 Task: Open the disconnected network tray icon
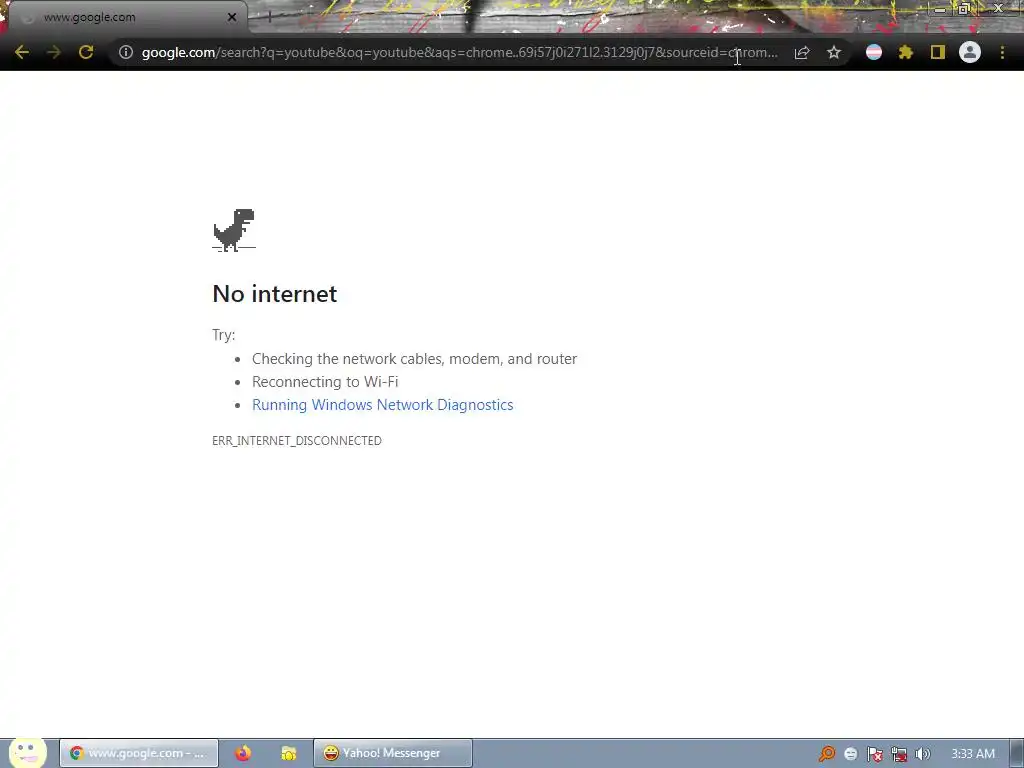(x=899, y=754)
